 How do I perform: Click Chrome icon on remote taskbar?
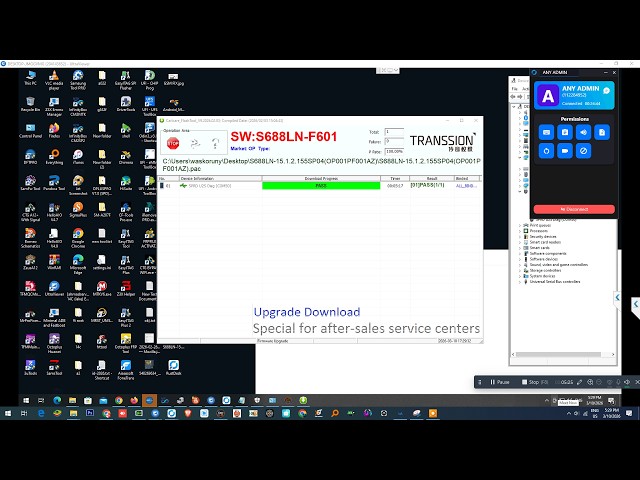(119, 400)
